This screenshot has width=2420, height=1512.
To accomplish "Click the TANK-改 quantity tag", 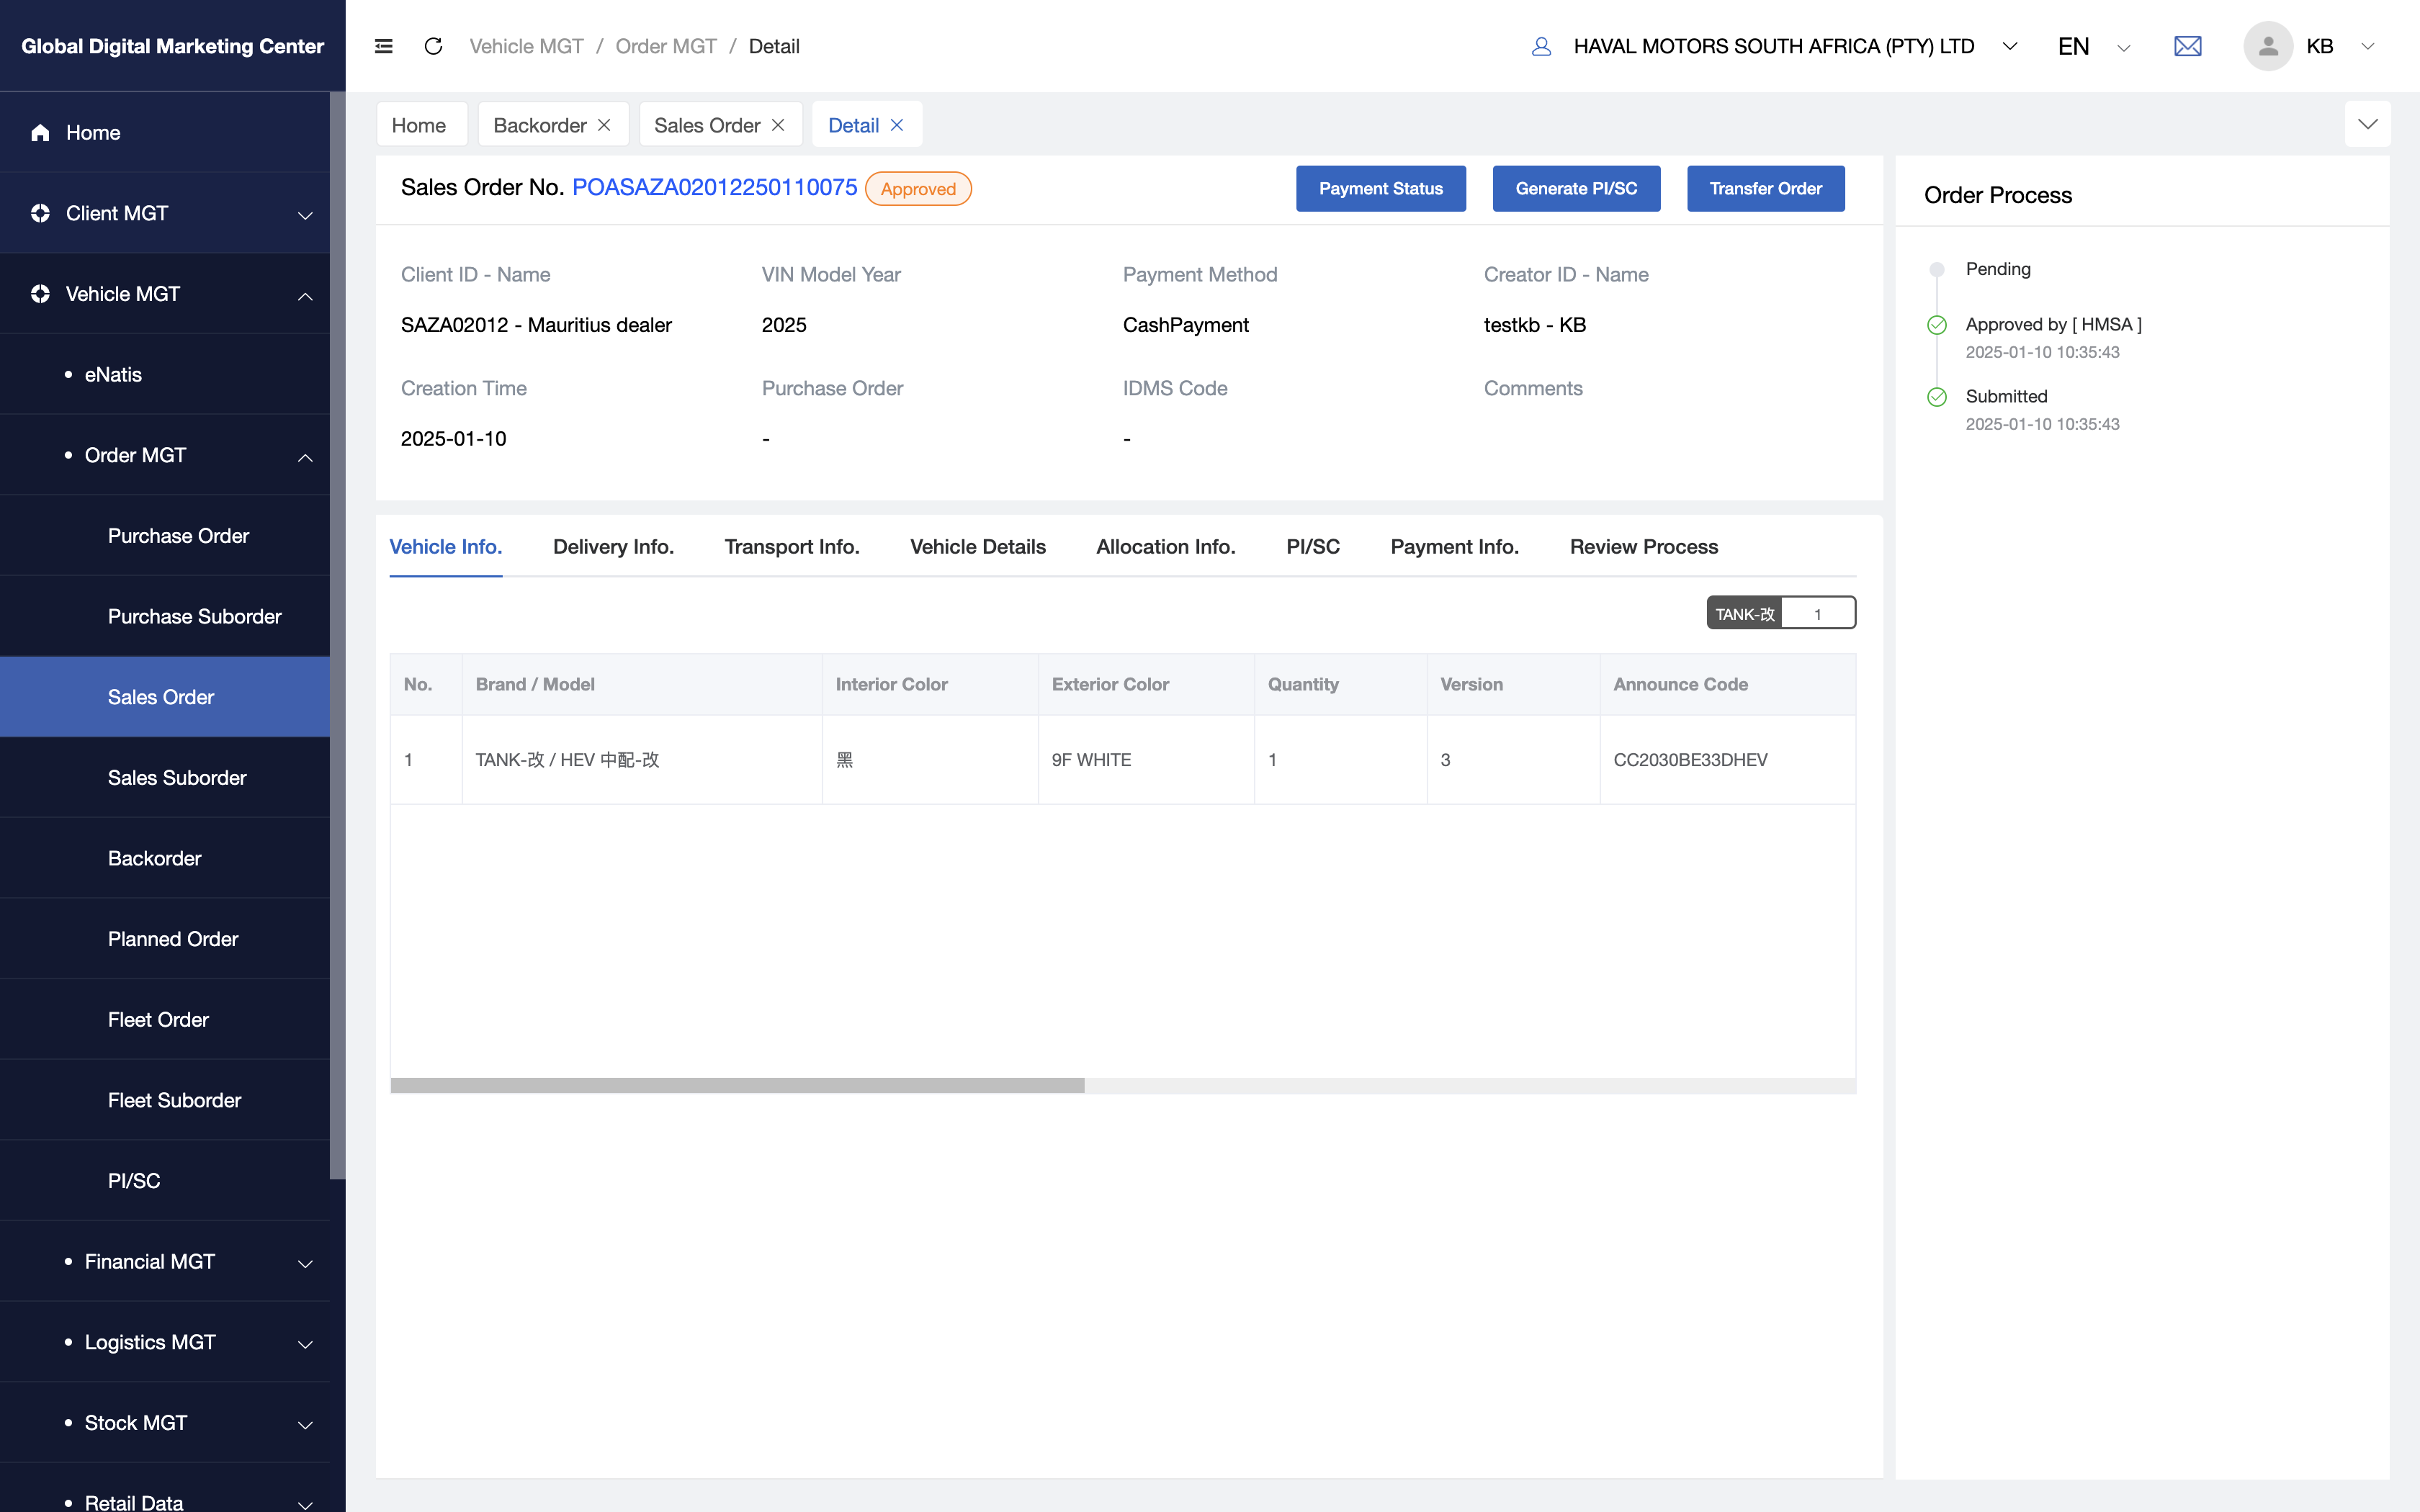I will [1781, 613].
